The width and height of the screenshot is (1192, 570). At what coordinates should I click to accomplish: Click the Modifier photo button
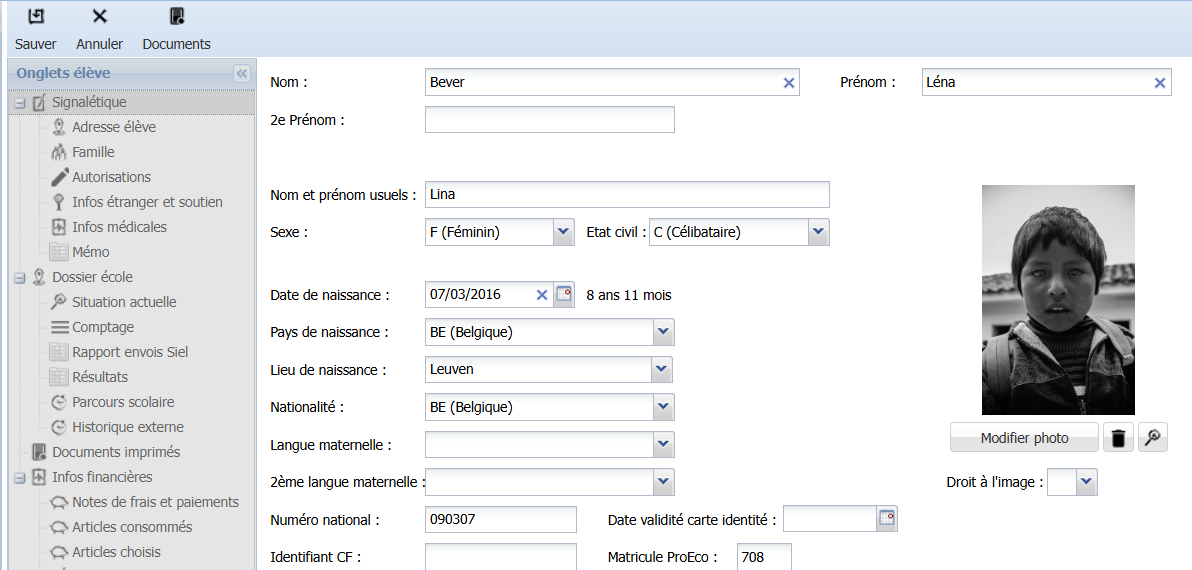point(1024,438)
